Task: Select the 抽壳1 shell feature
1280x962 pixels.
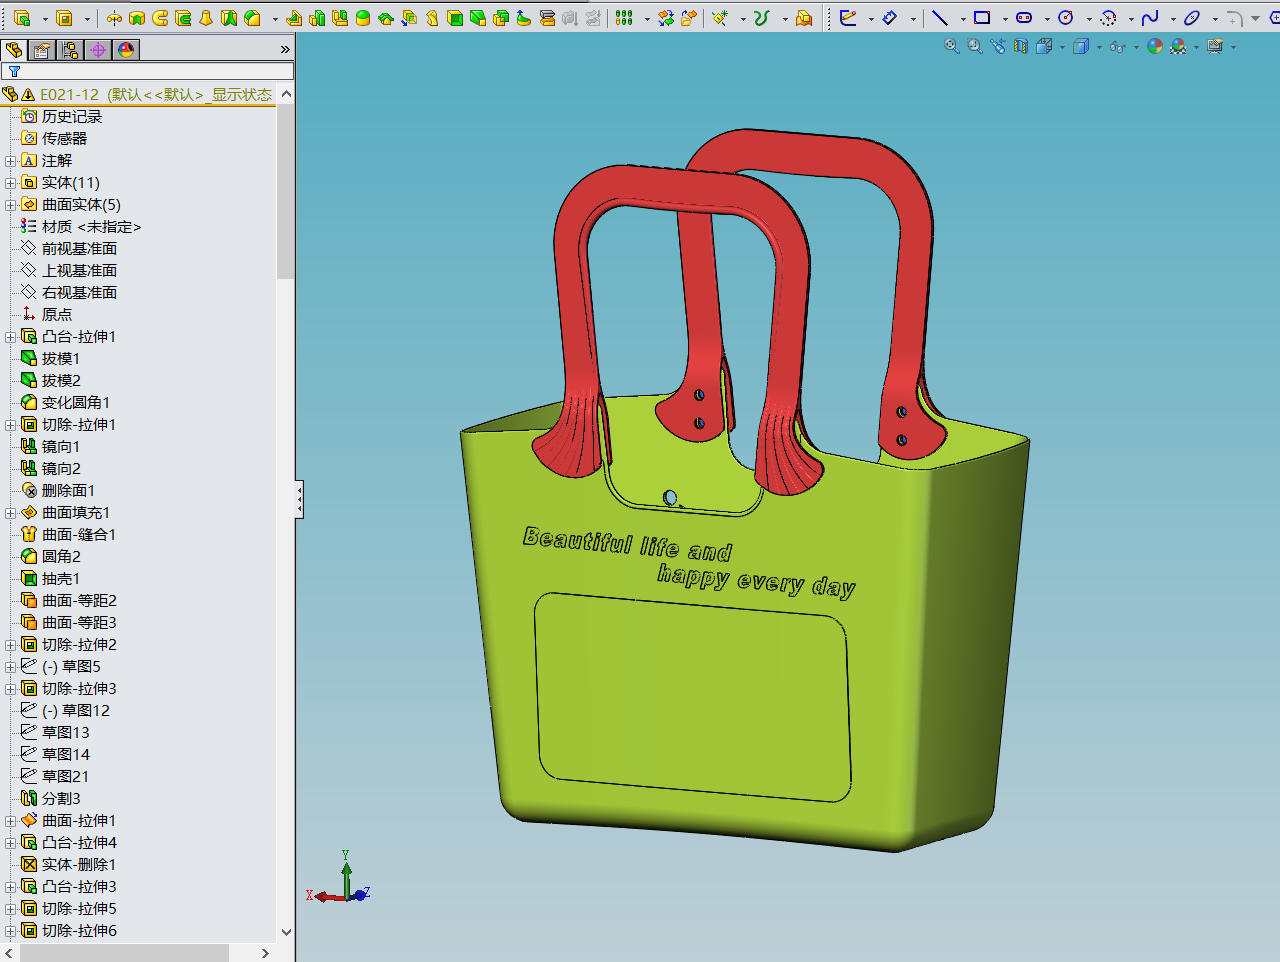Action: click(x=51, y=579)
